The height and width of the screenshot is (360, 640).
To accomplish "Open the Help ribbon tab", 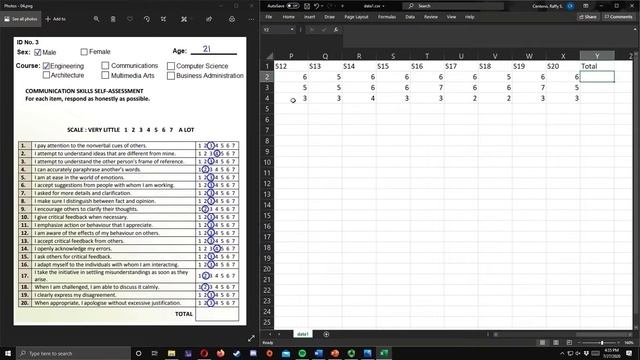I will (x=469, y=17).
